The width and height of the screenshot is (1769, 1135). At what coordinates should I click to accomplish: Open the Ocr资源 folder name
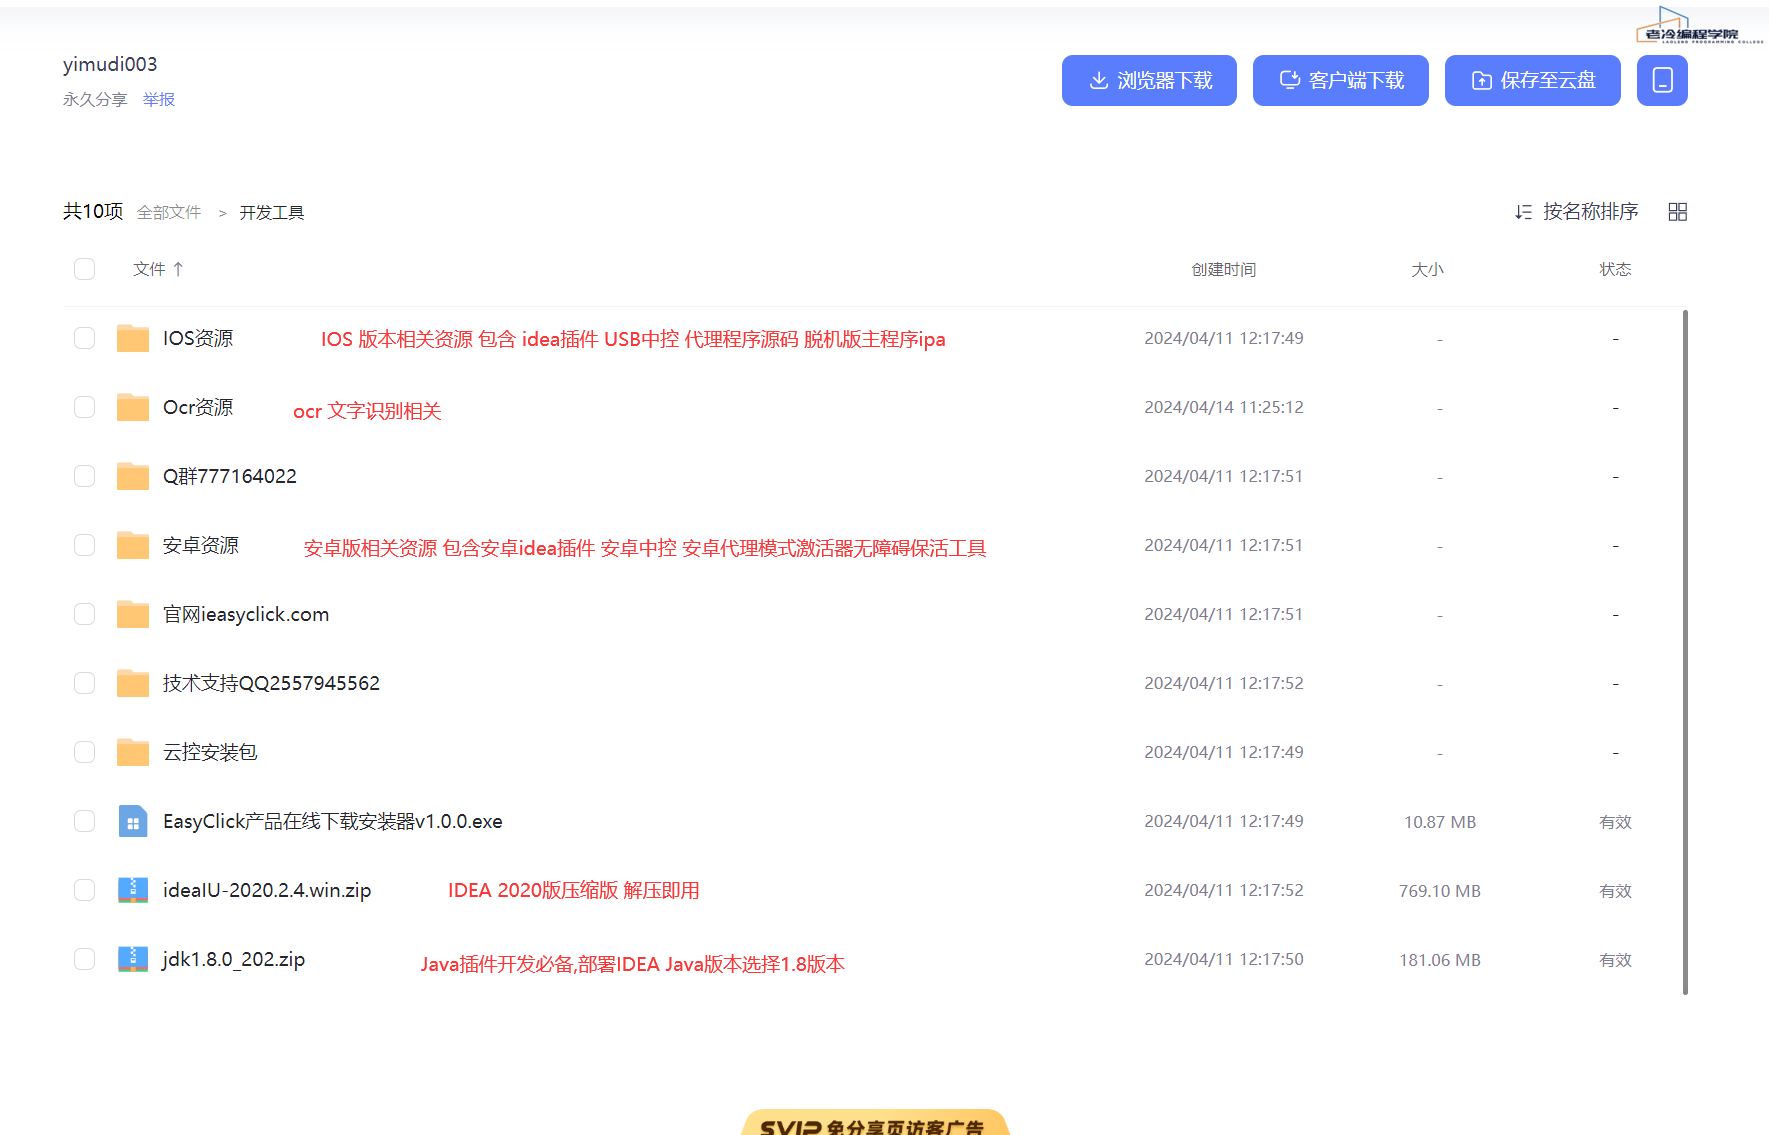[x=198, y=407]
